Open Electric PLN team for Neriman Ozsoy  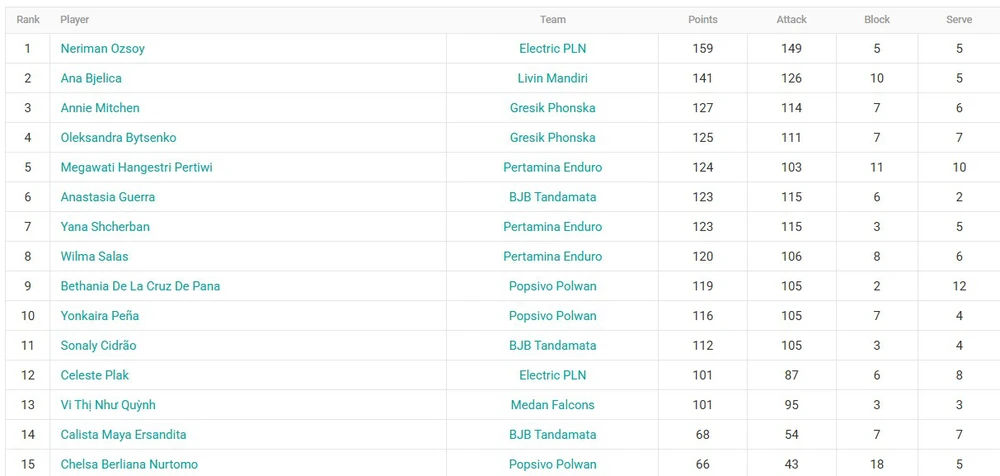coord(552,48)
